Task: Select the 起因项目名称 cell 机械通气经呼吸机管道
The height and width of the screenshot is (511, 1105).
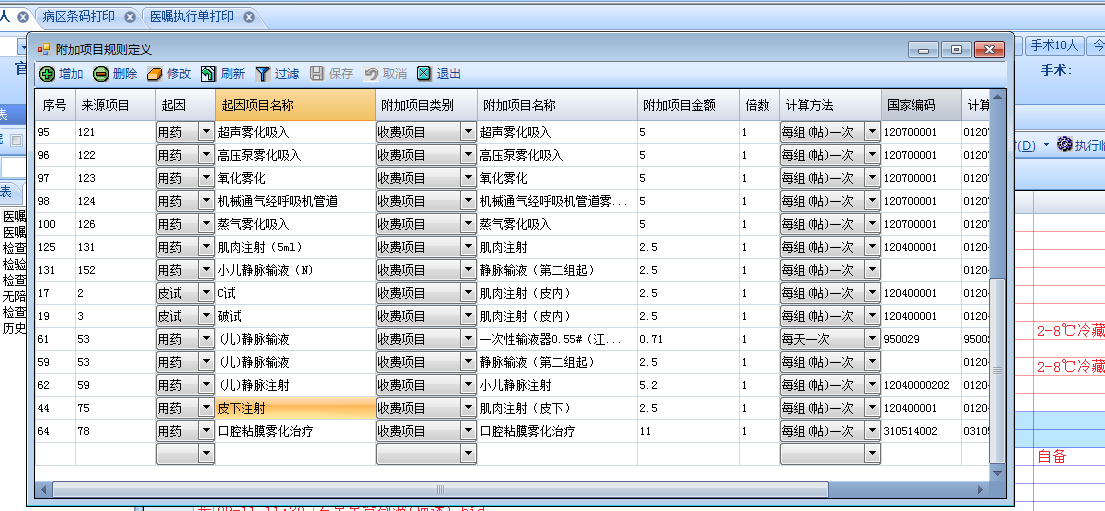Action: point(295,201)
